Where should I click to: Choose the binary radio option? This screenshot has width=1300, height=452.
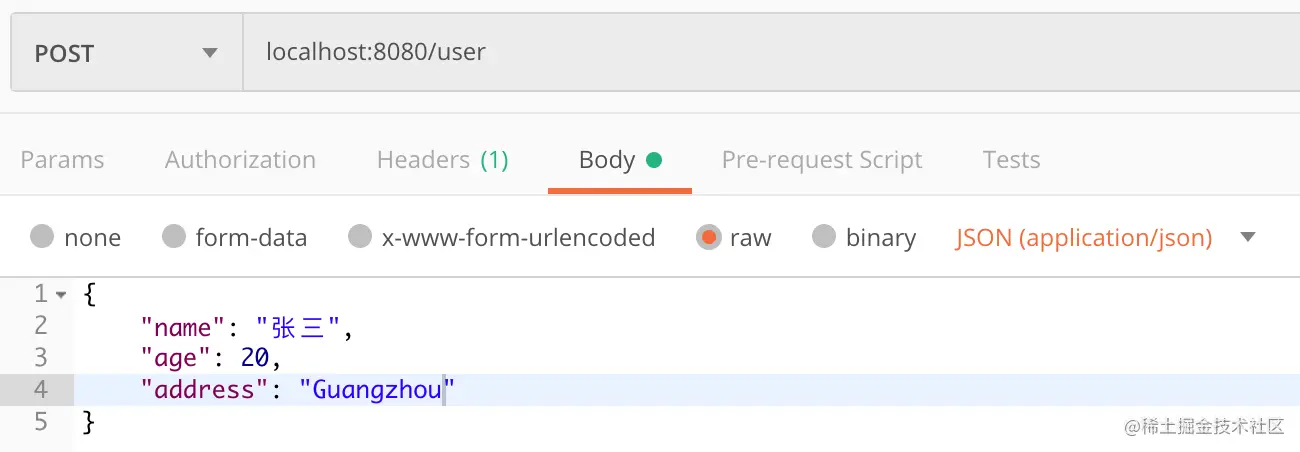824,238
